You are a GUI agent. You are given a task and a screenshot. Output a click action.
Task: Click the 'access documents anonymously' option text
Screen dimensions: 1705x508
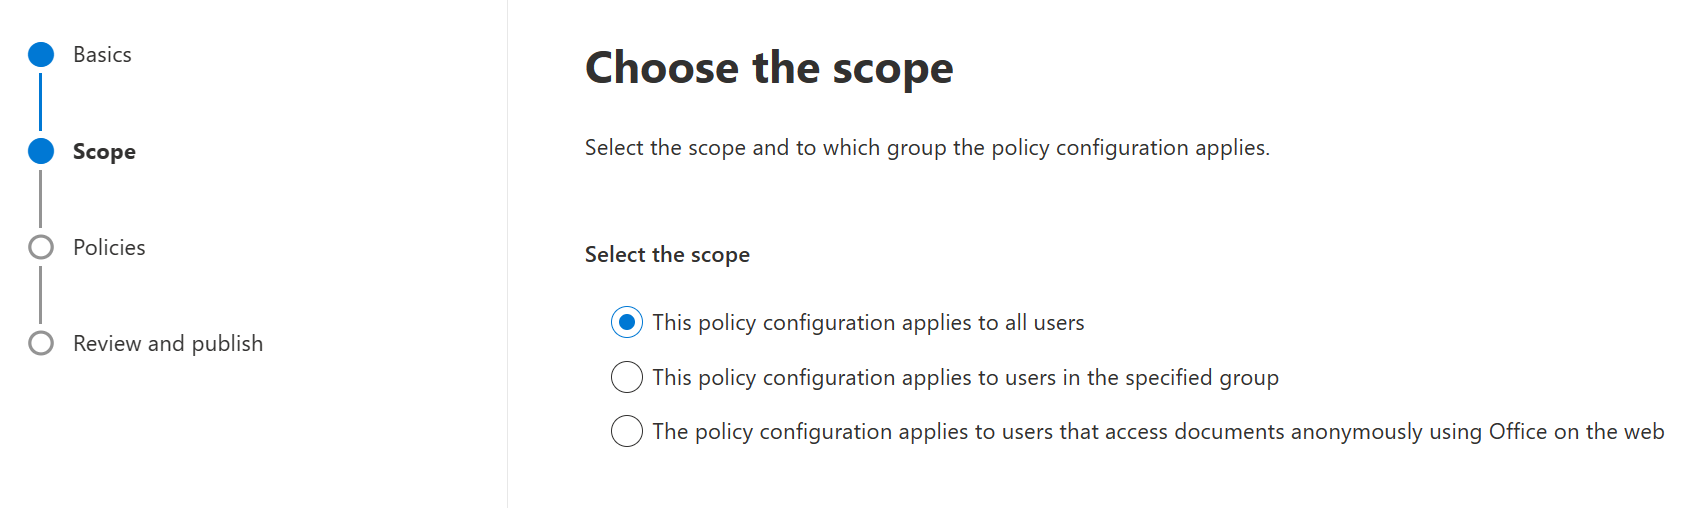coord(1158,432)
